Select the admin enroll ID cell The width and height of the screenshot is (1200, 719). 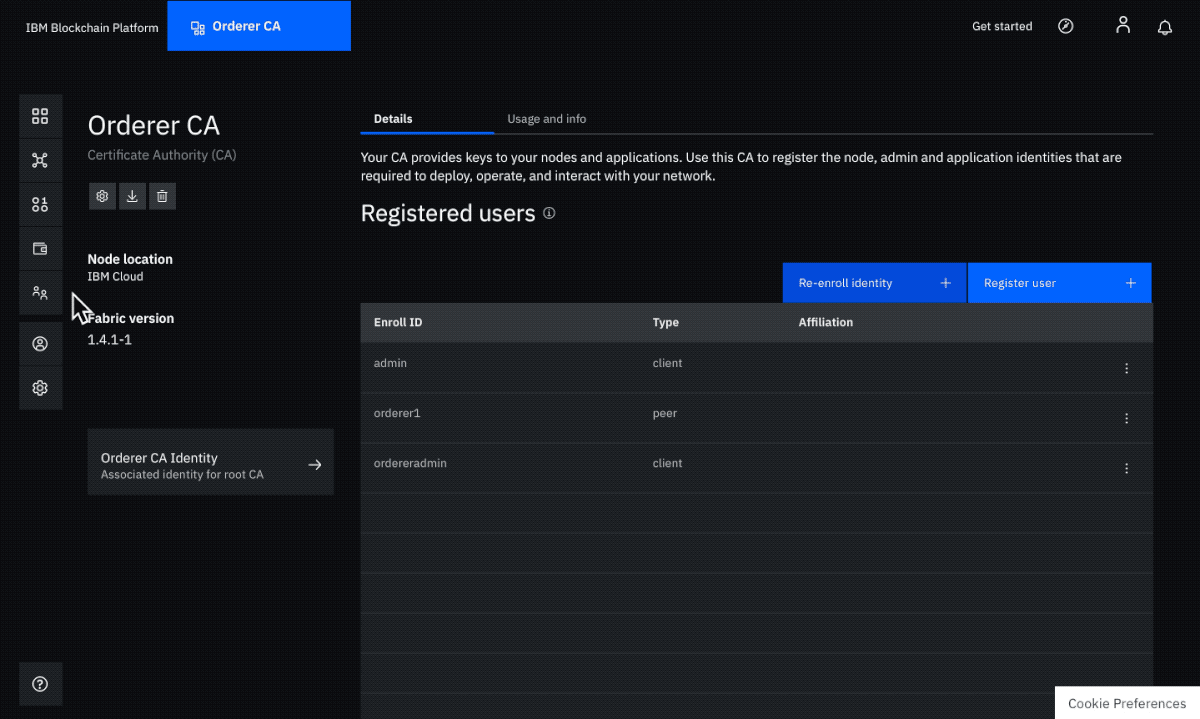[390, 364]
